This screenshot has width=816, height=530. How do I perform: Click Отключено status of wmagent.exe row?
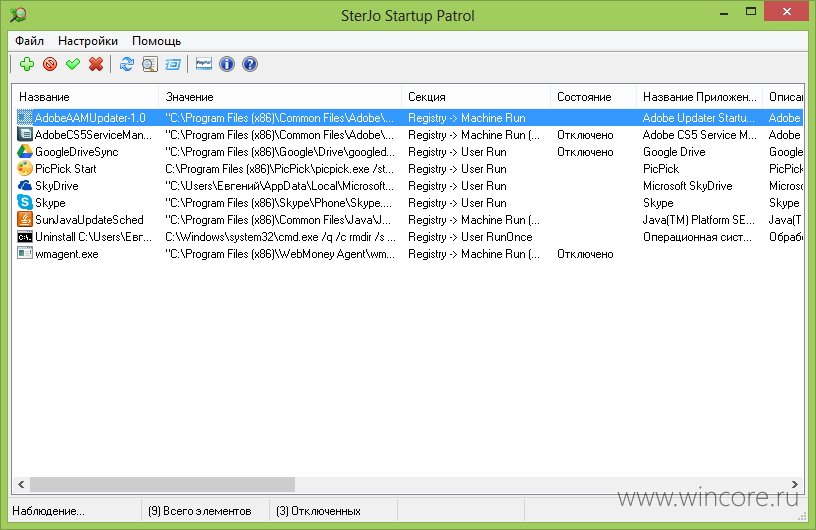point(585,254)
